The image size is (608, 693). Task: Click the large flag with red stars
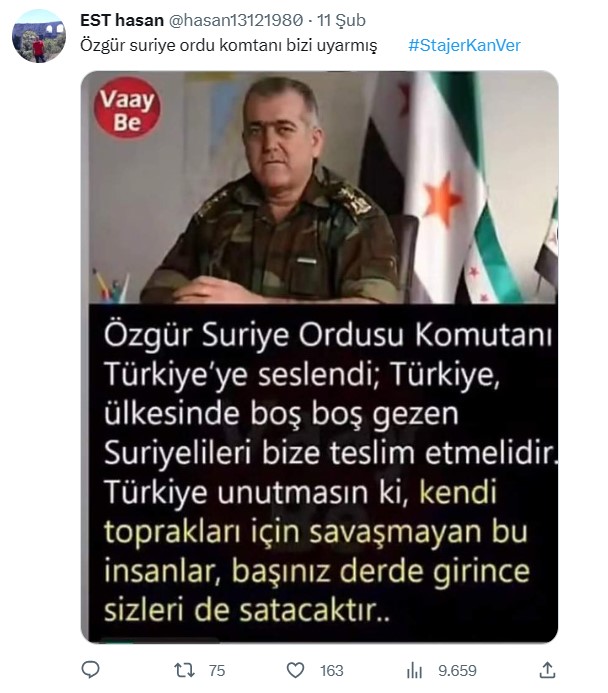coord(446,188)
